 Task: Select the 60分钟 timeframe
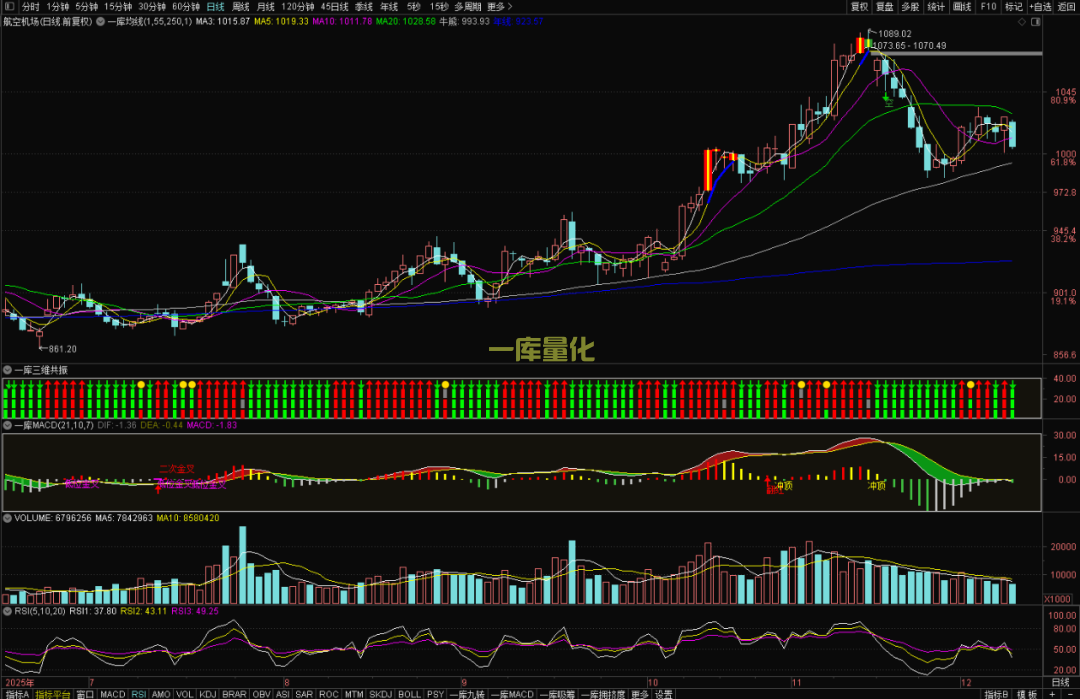186,7
